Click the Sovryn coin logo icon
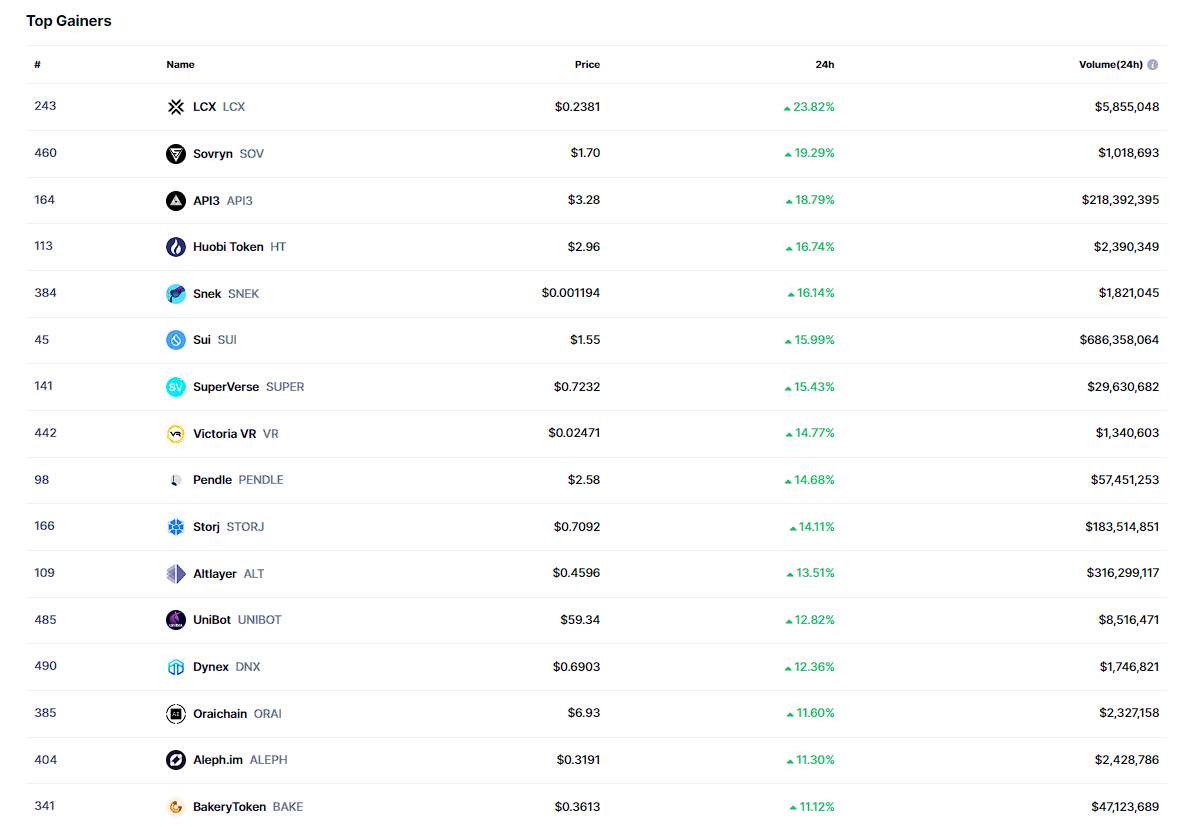1197x827 pixels. click(x=176, y=154)
